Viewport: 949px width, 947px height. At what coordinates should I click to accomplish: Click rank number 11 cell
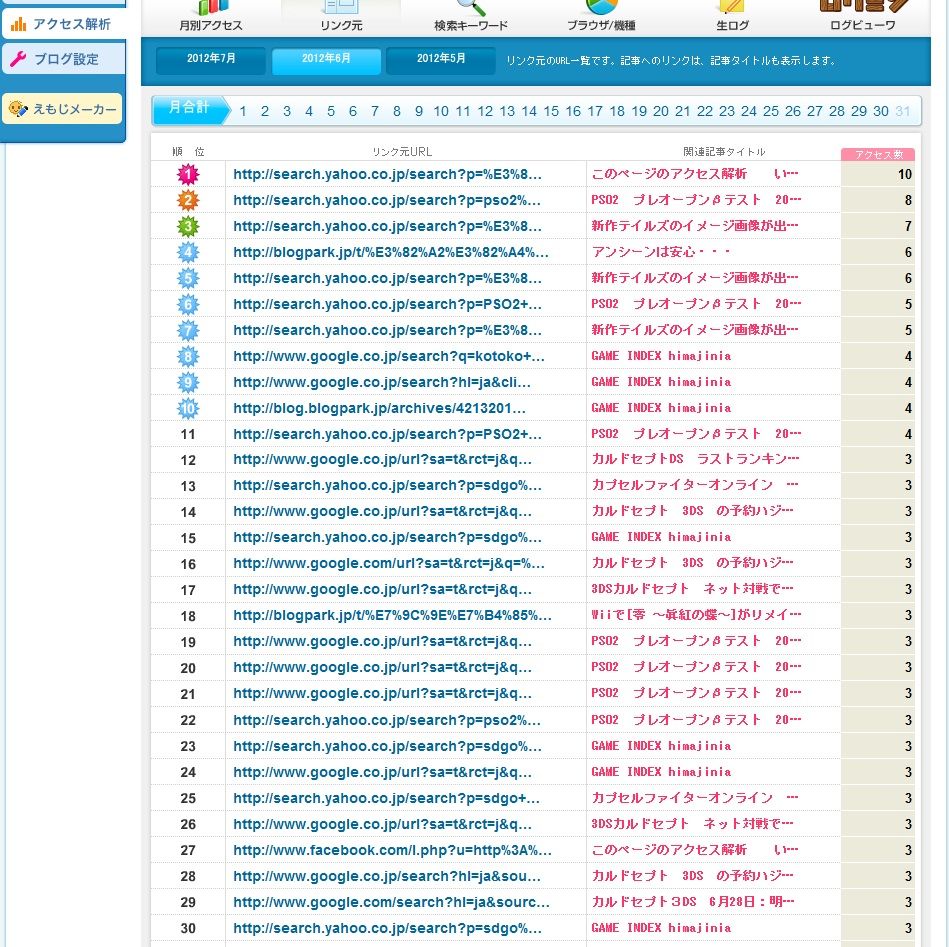(x=188, y=434)
